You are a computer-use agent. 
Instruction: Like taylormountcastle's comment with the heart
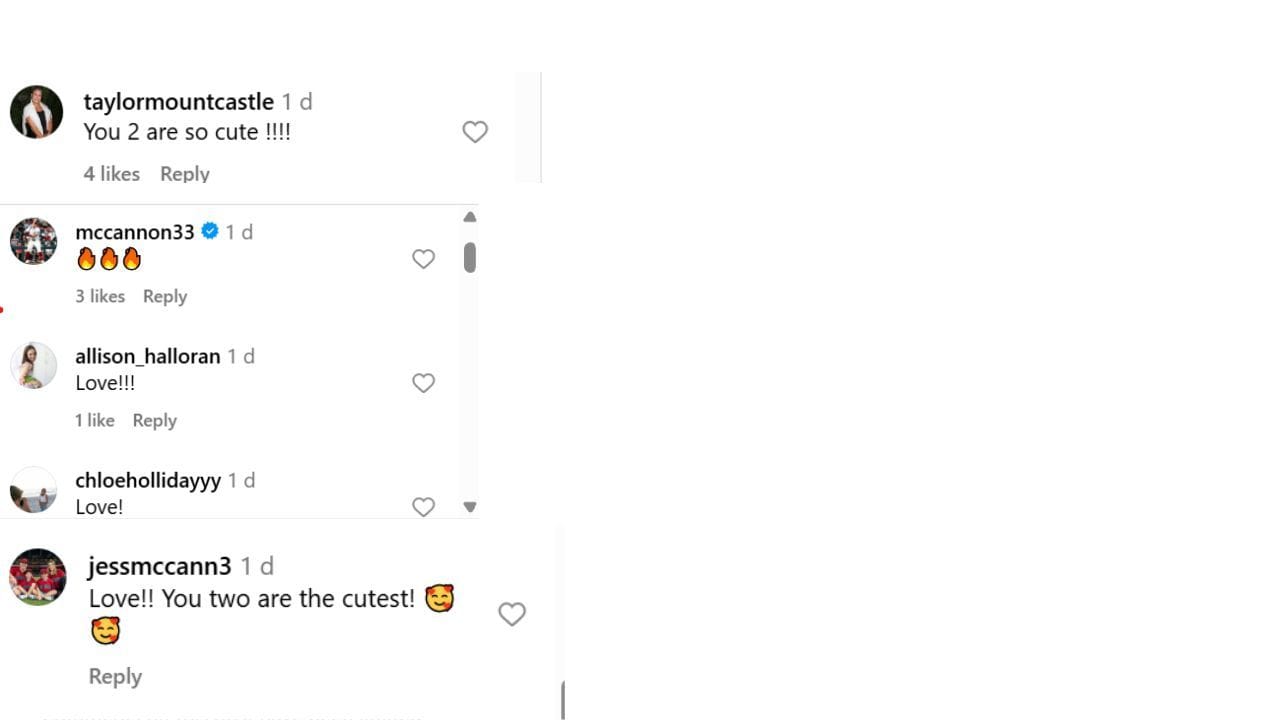pyautogui.click(x=475, y=132)
